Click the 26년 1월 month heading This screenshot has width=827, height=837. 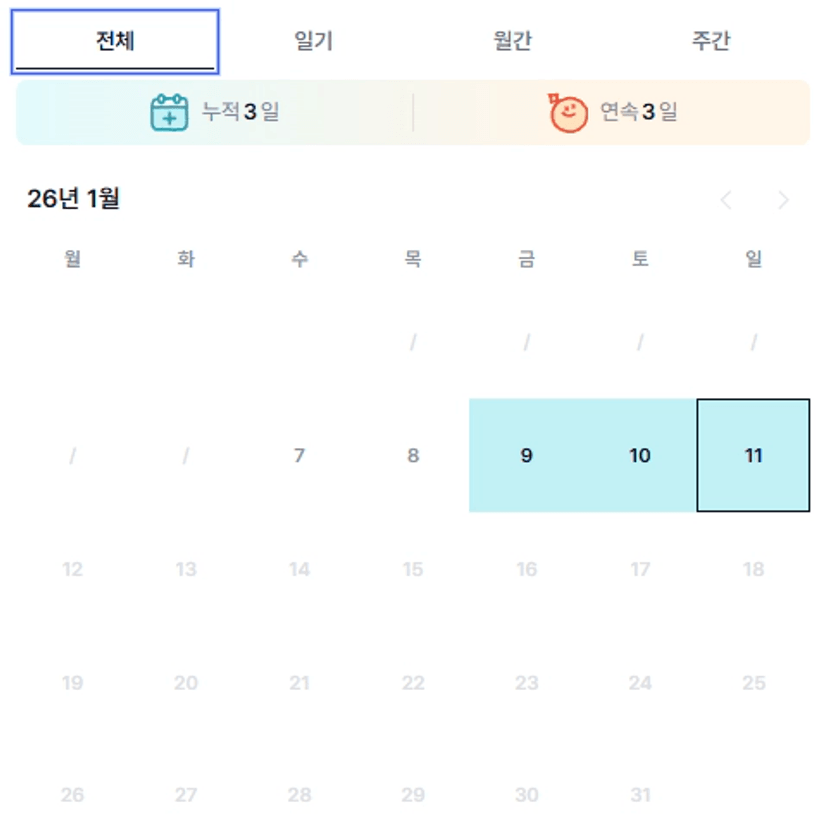click(x=73, y=199)
